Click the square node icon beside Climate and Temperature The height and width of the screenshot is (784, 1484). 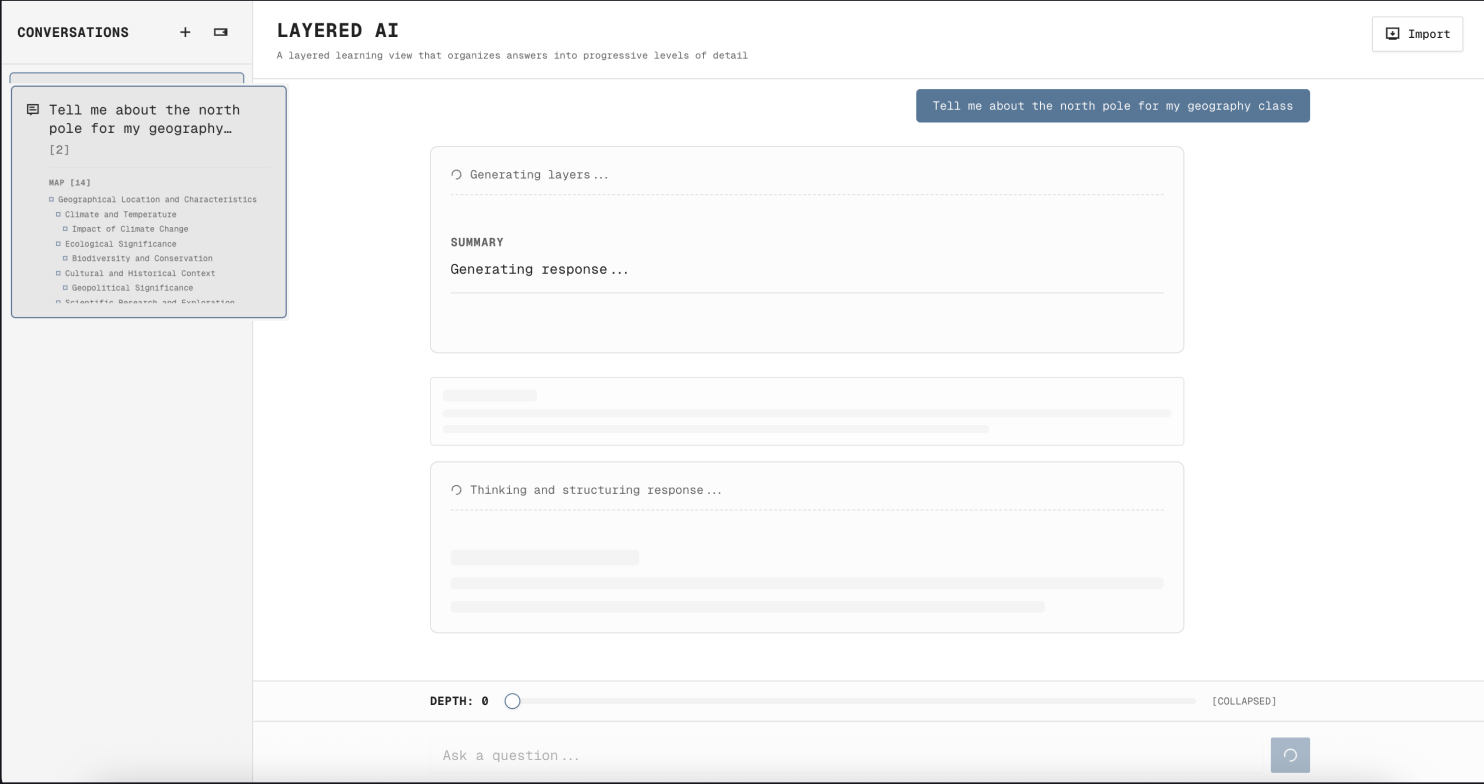point(60,214)
